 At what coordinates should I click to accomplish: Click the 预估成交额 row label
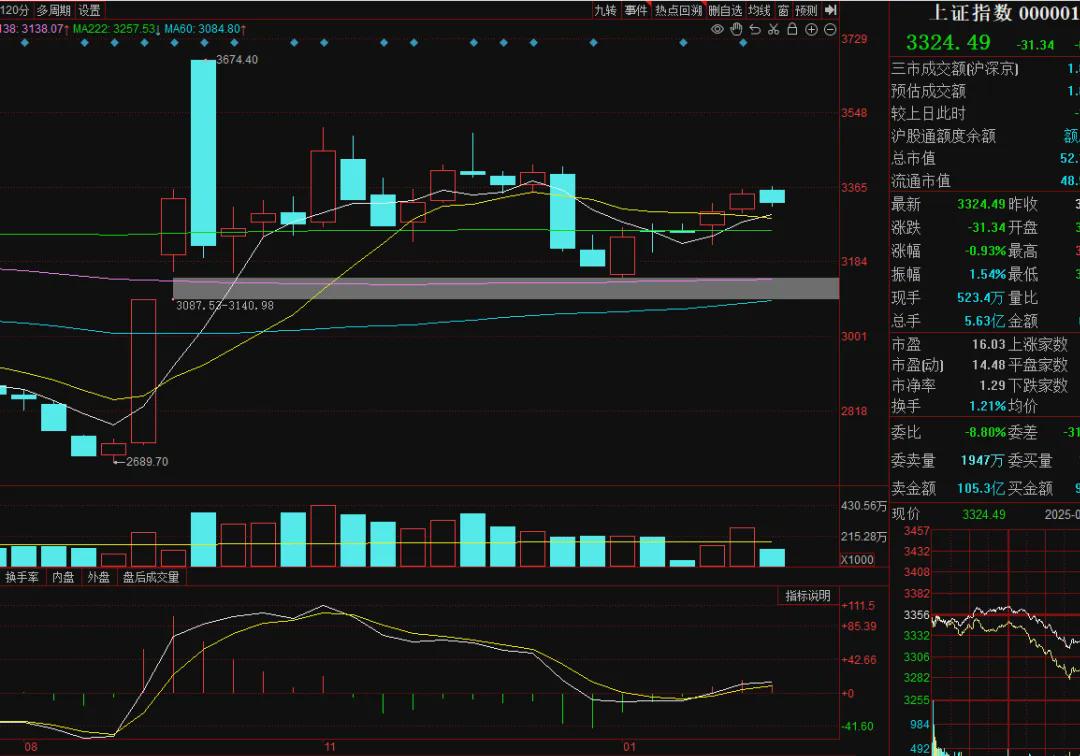click(928, 91)
